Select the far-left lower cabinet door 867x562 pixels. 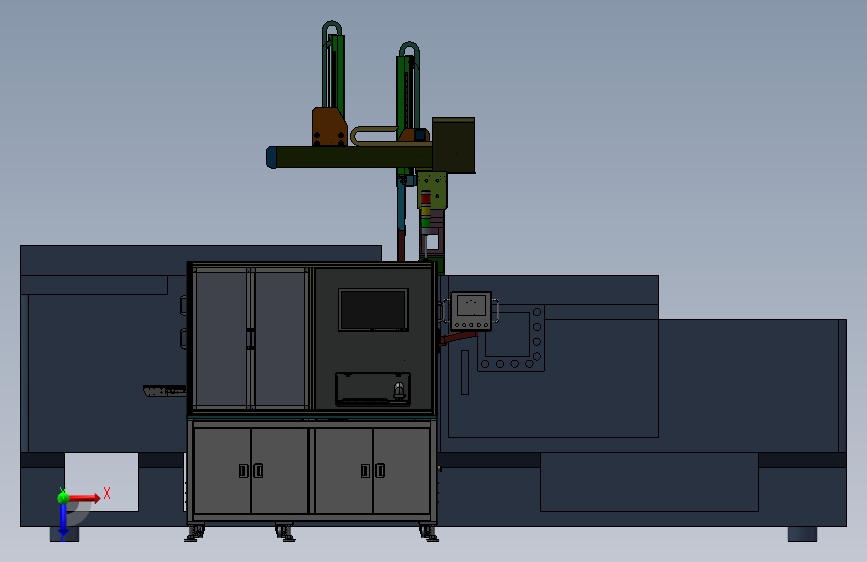222,471
